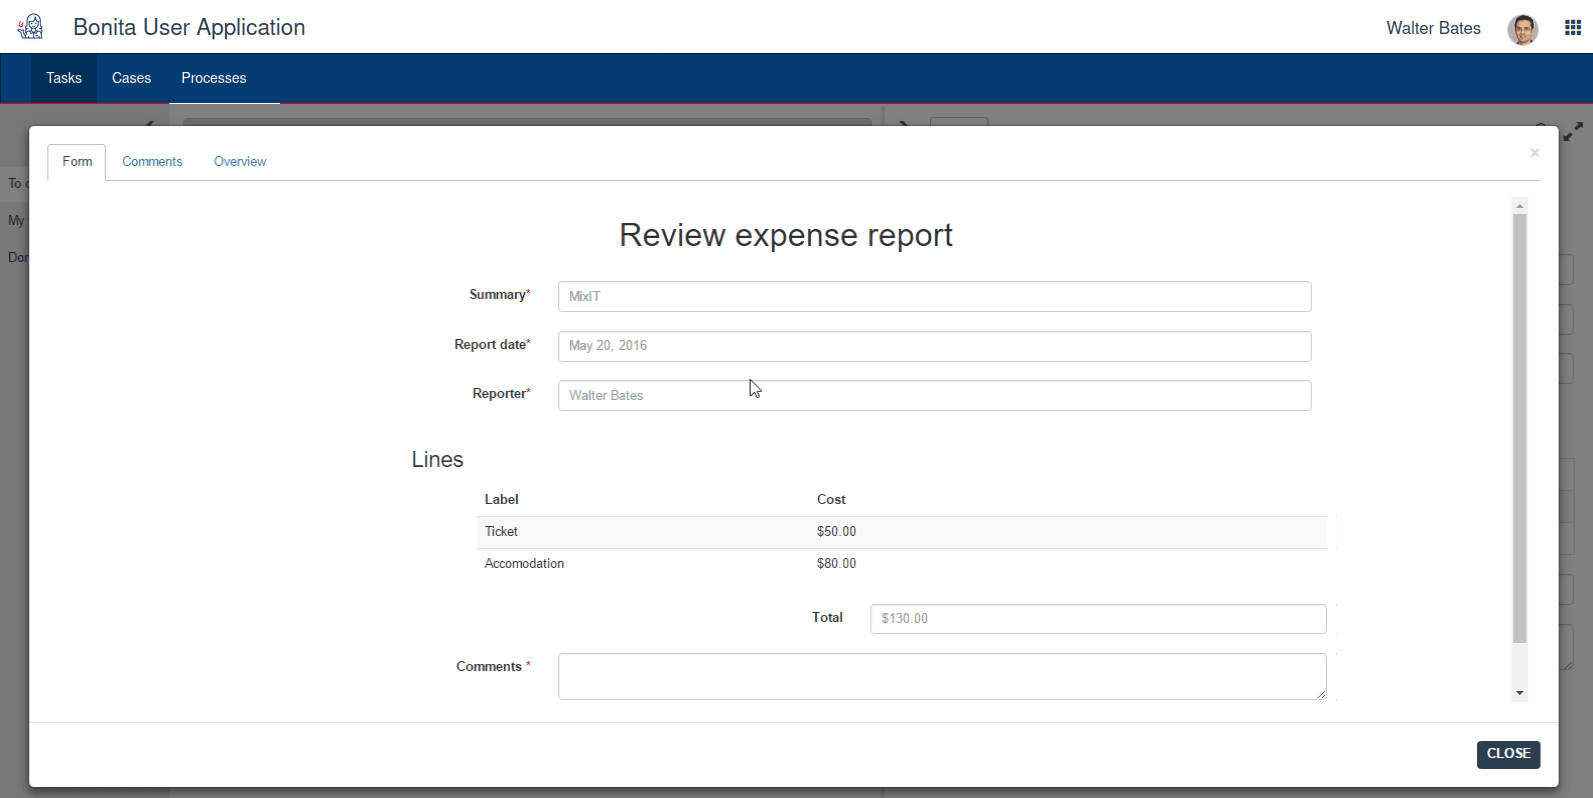
Task: Click the form's vertical scrollbar thumb
Action: [x=1520, y=428]
